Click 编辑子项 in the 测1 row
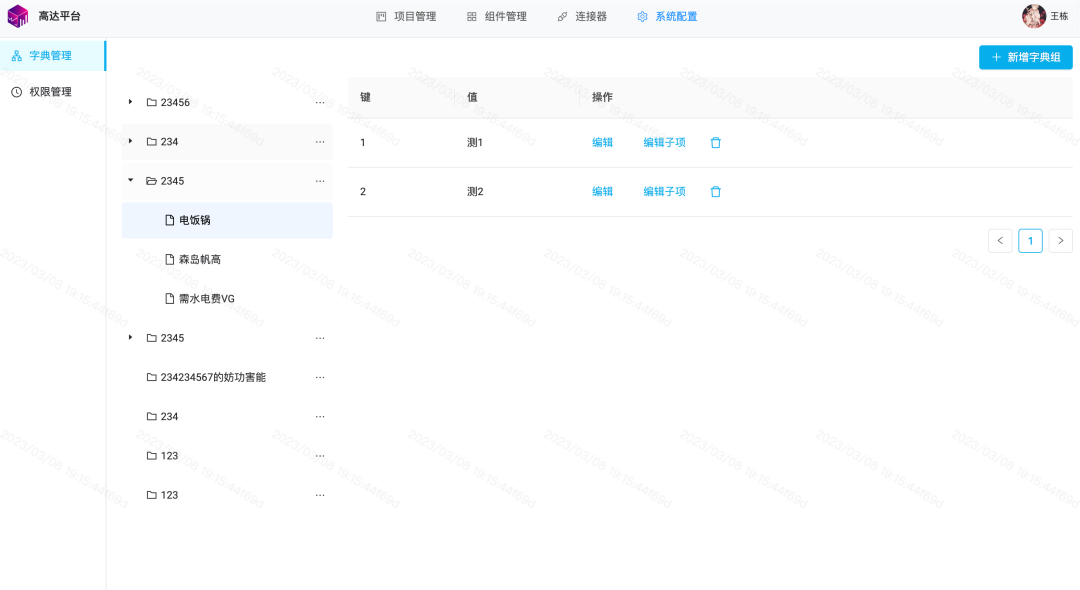The height and width of the screenshot is (590, 1080). pyautogui.click(x=665, y=143)
